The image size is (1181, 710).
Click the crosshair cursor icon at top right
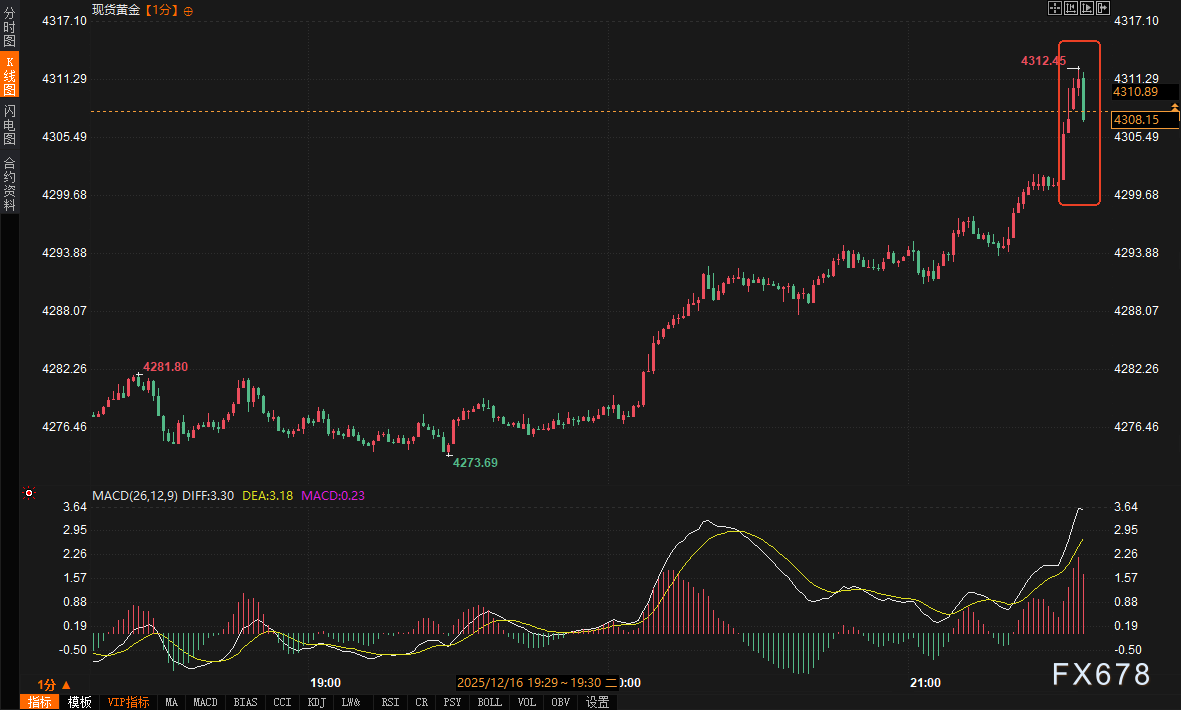1054,9
